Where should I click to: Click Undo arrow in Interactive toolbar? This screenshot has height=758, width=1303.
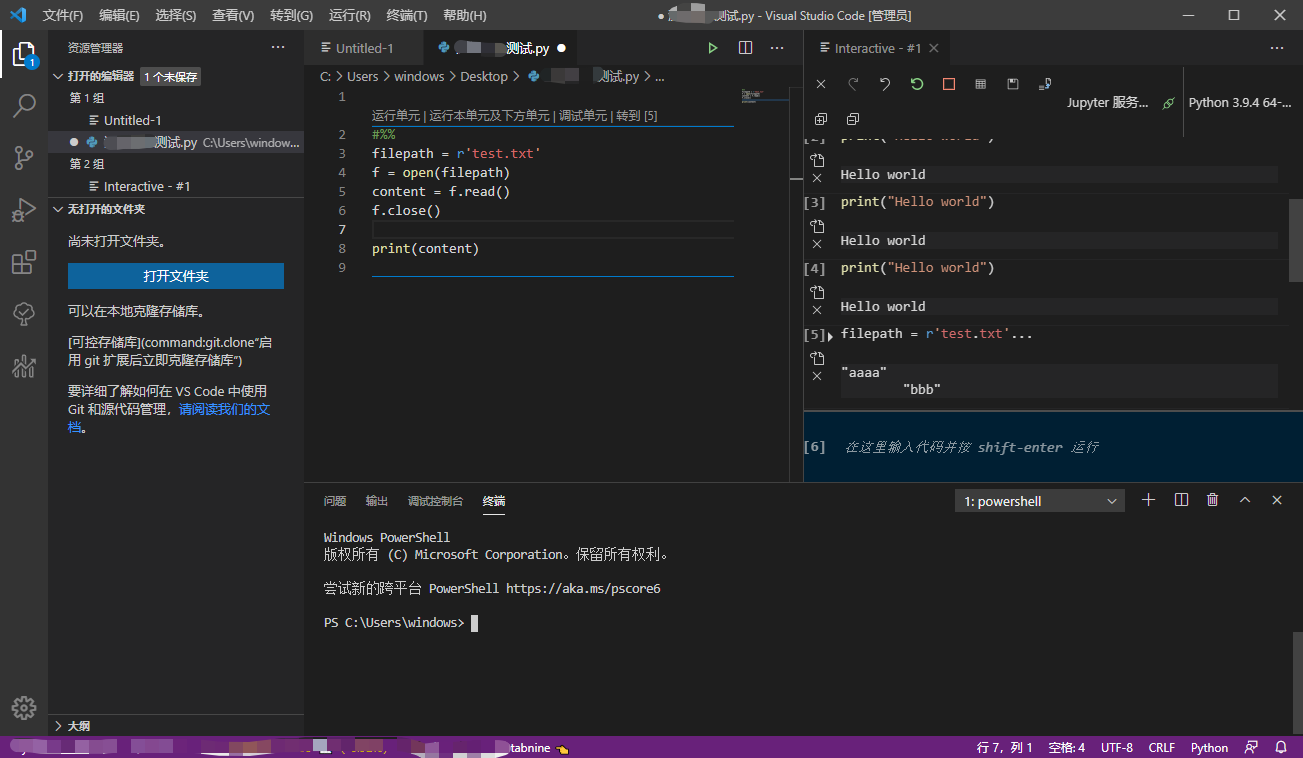[x=885, y=84]
